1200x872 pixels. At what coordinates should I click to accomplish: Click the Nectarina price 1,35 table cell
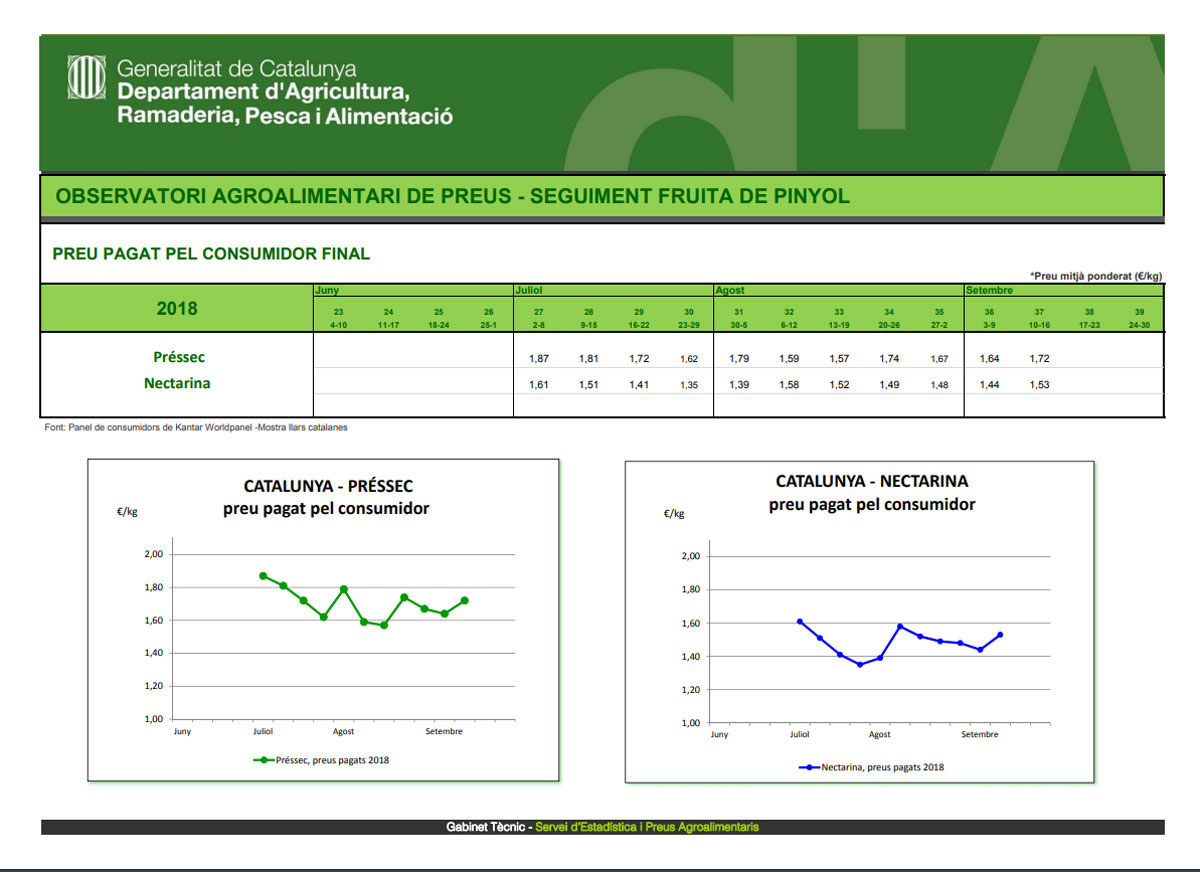688,384
